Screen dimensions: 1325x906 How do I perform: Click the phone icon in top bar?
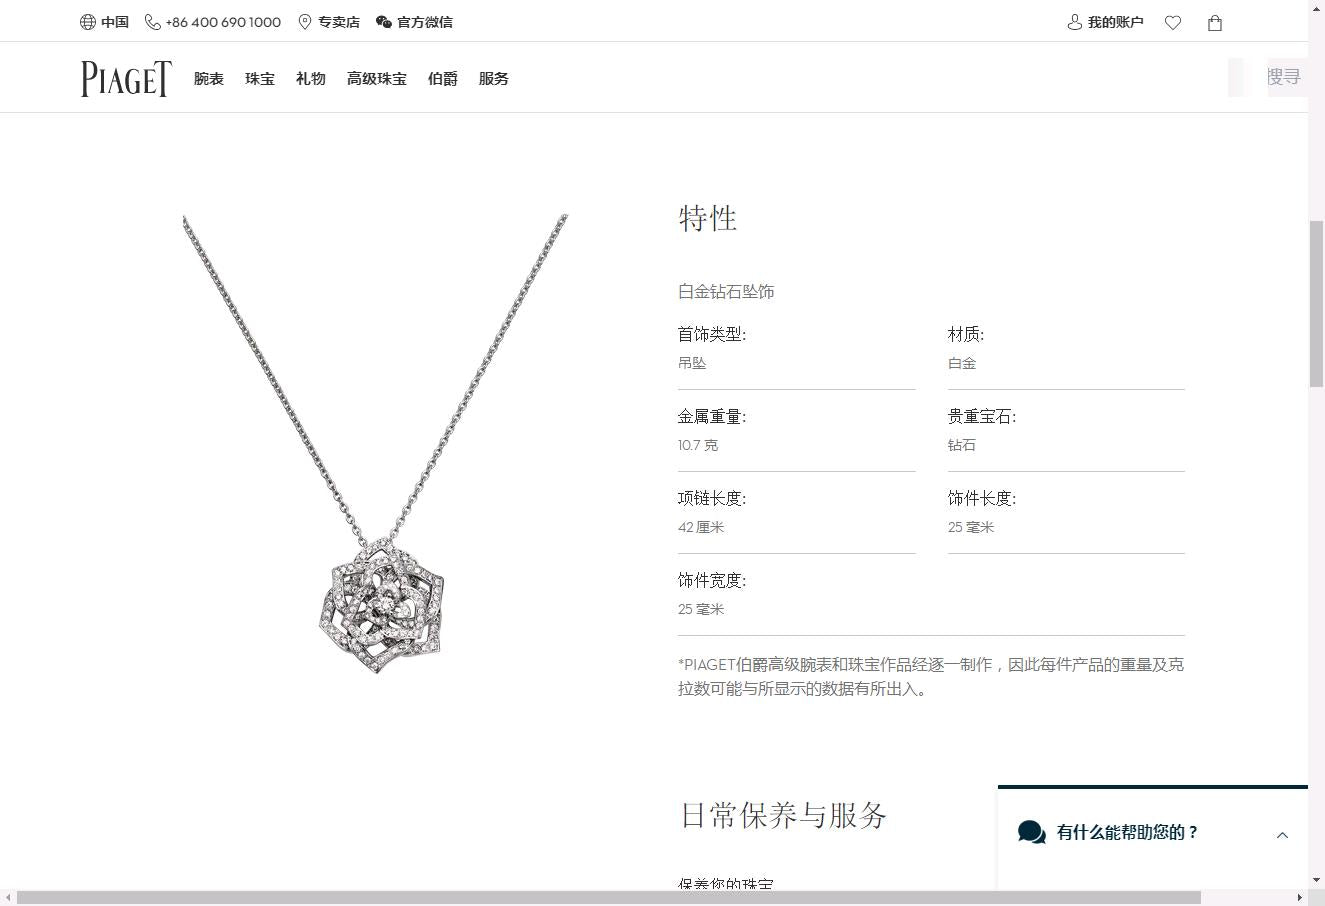[x=153, y=22]
